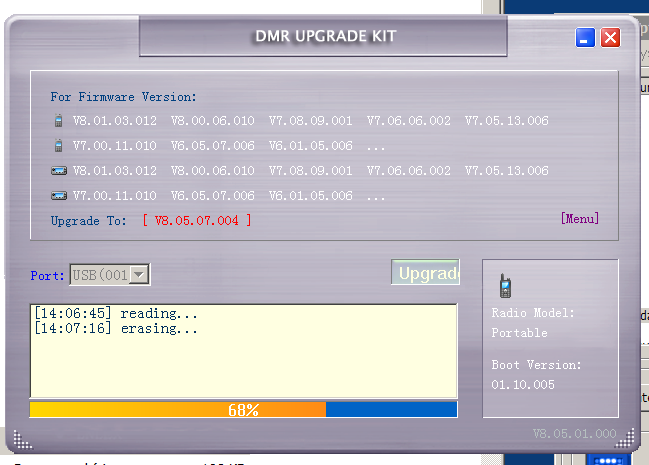Click the DMR UPGRADE KIT title bar
649x465 pixels.
(326, 37)
